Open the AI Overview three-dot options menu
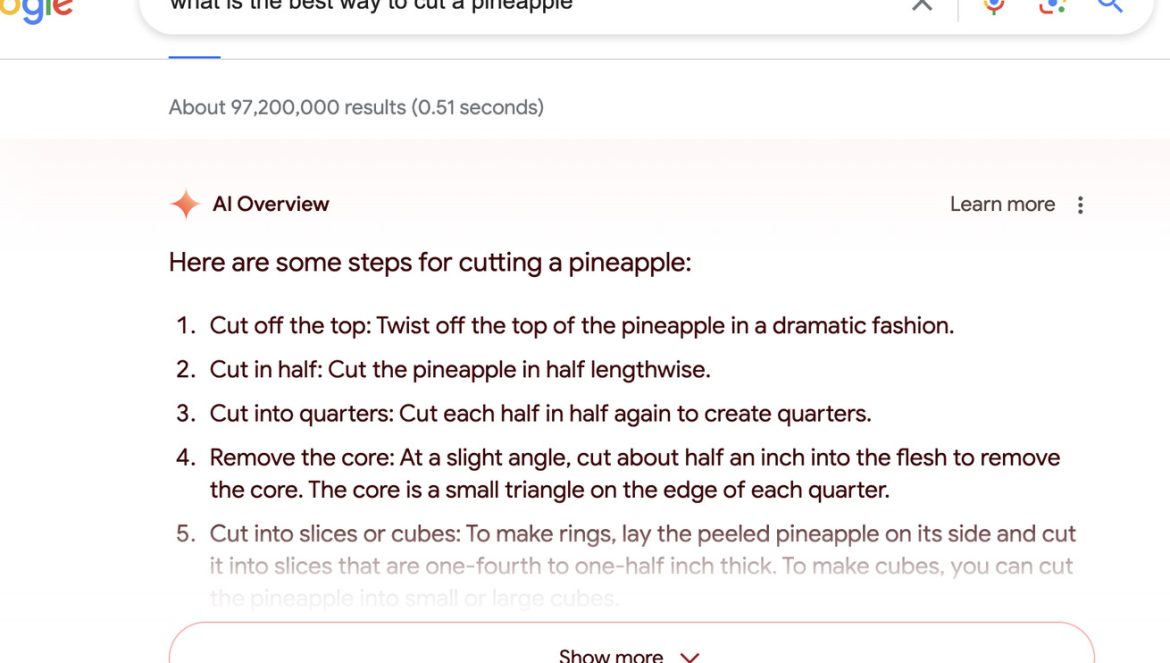 click(1080, 205)
